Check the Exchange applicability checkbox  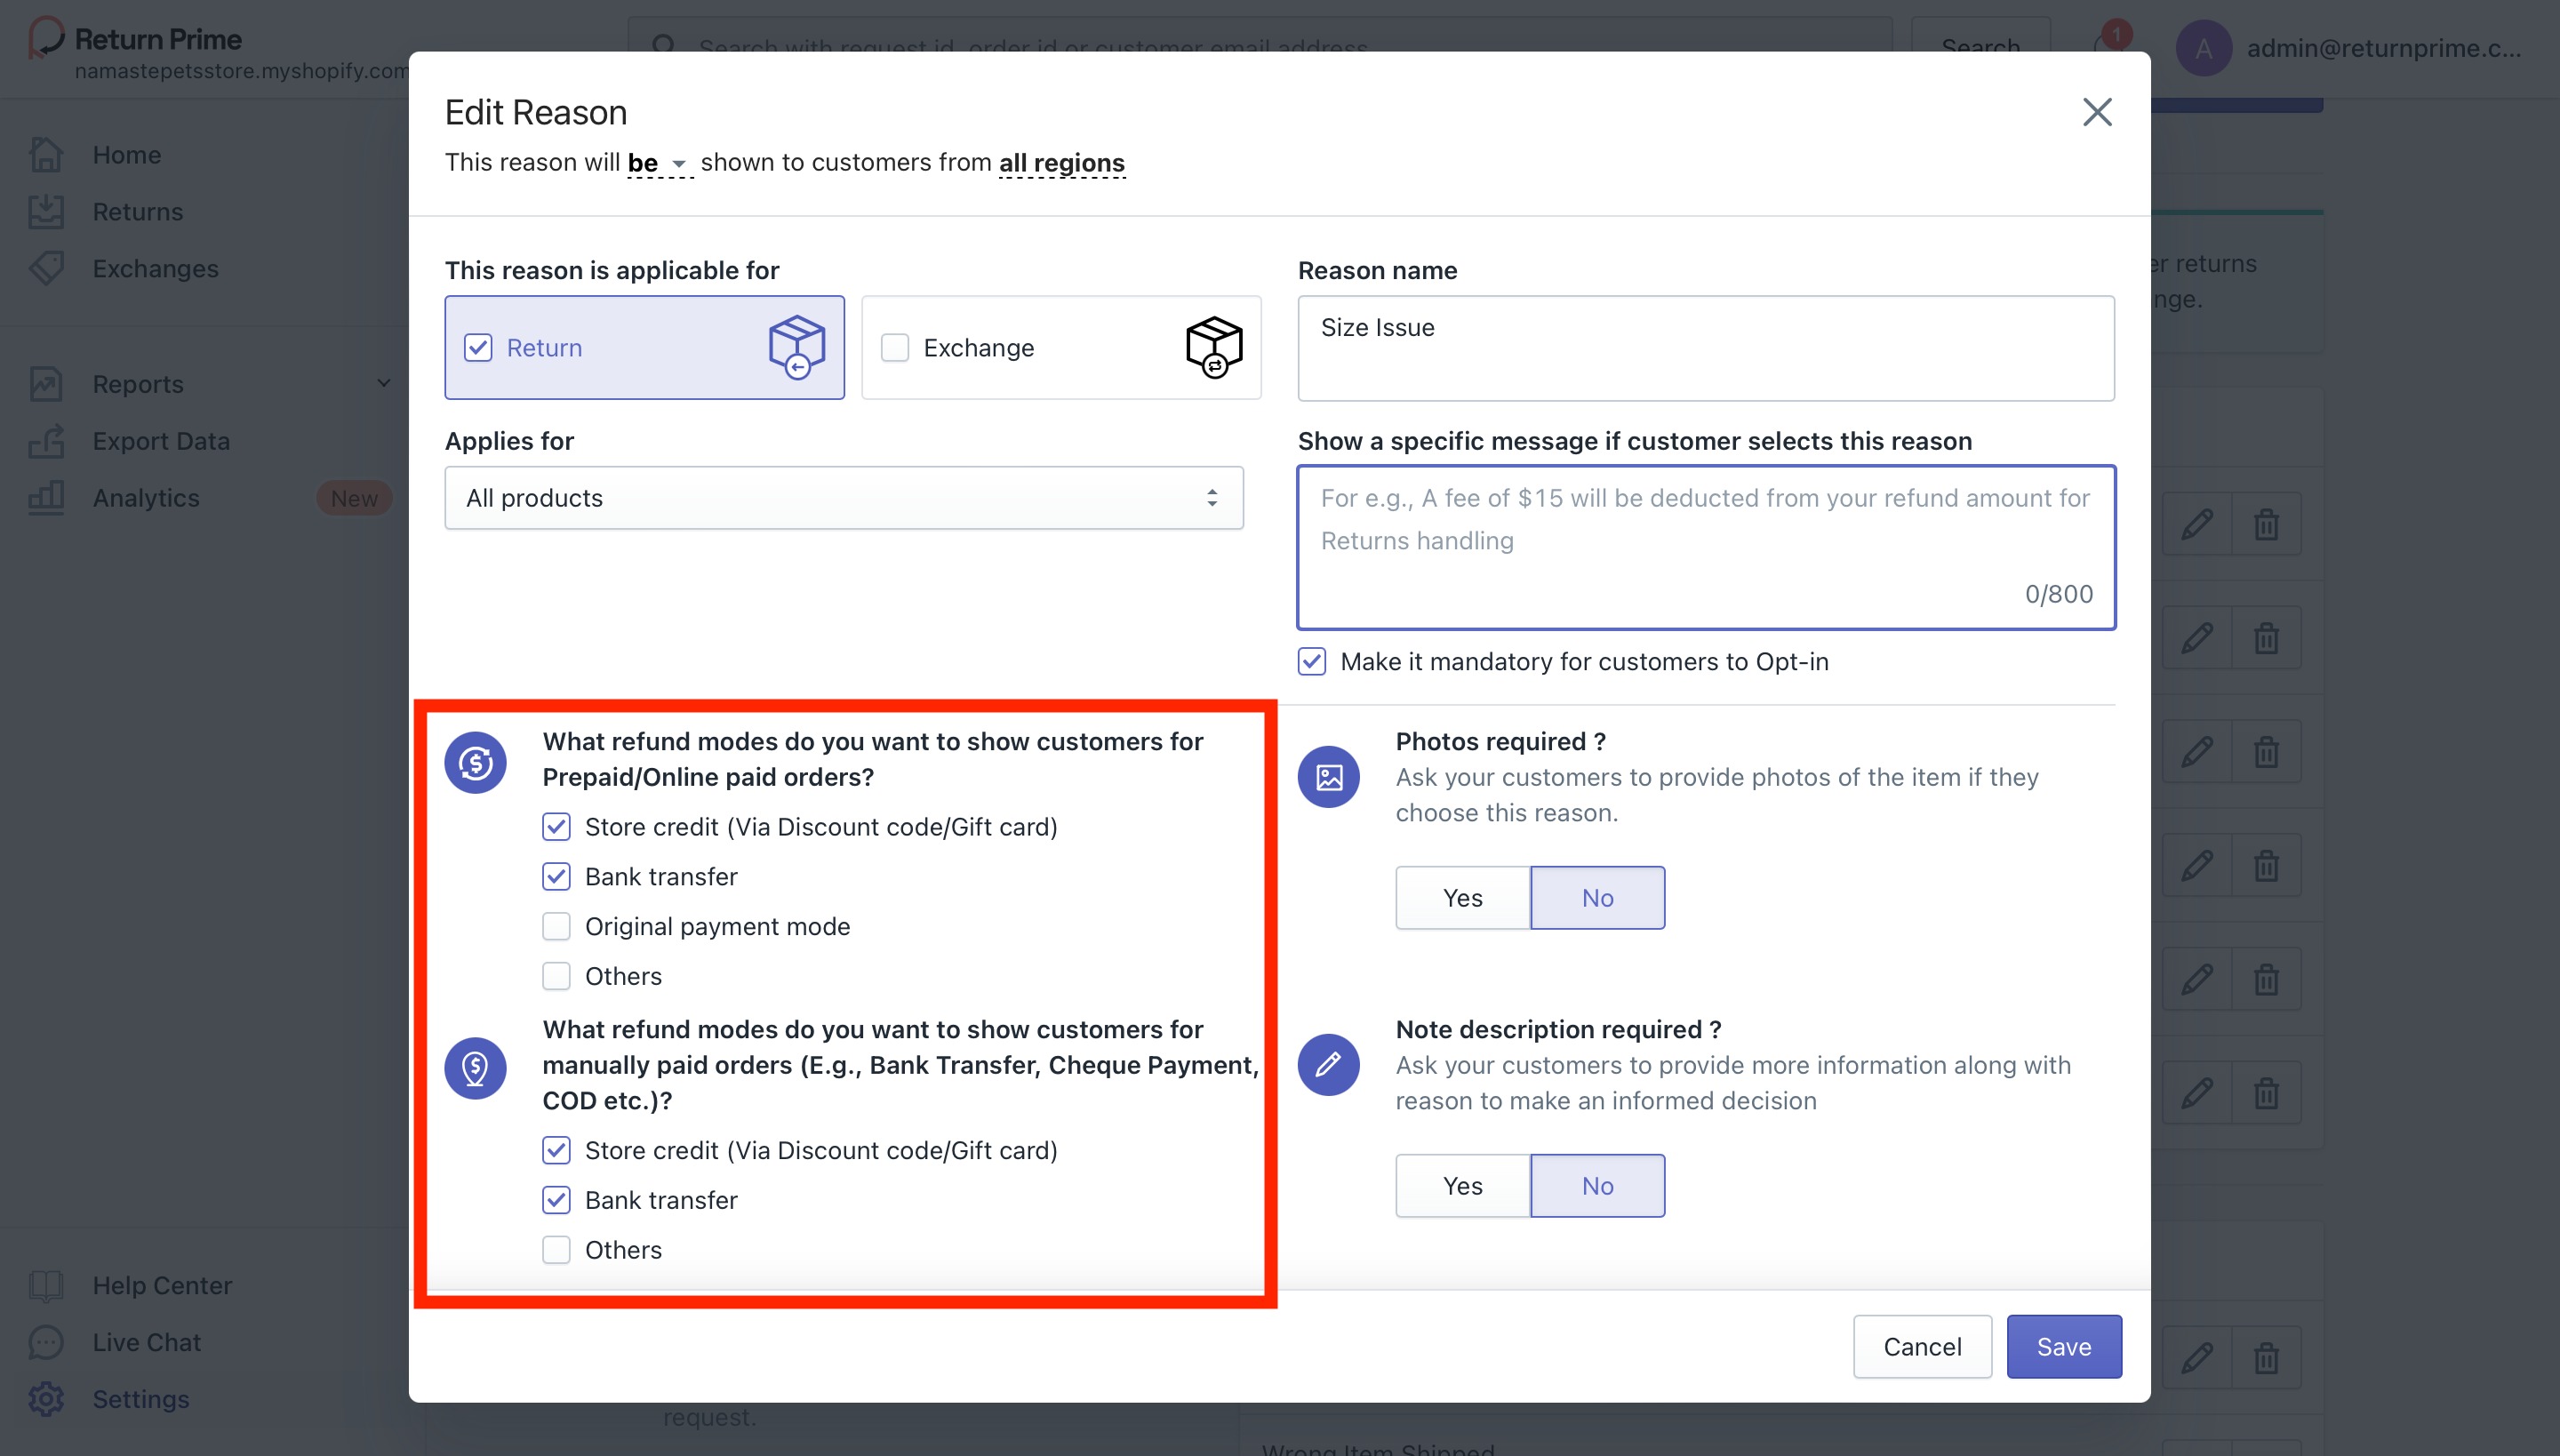(x=895, y=348)
